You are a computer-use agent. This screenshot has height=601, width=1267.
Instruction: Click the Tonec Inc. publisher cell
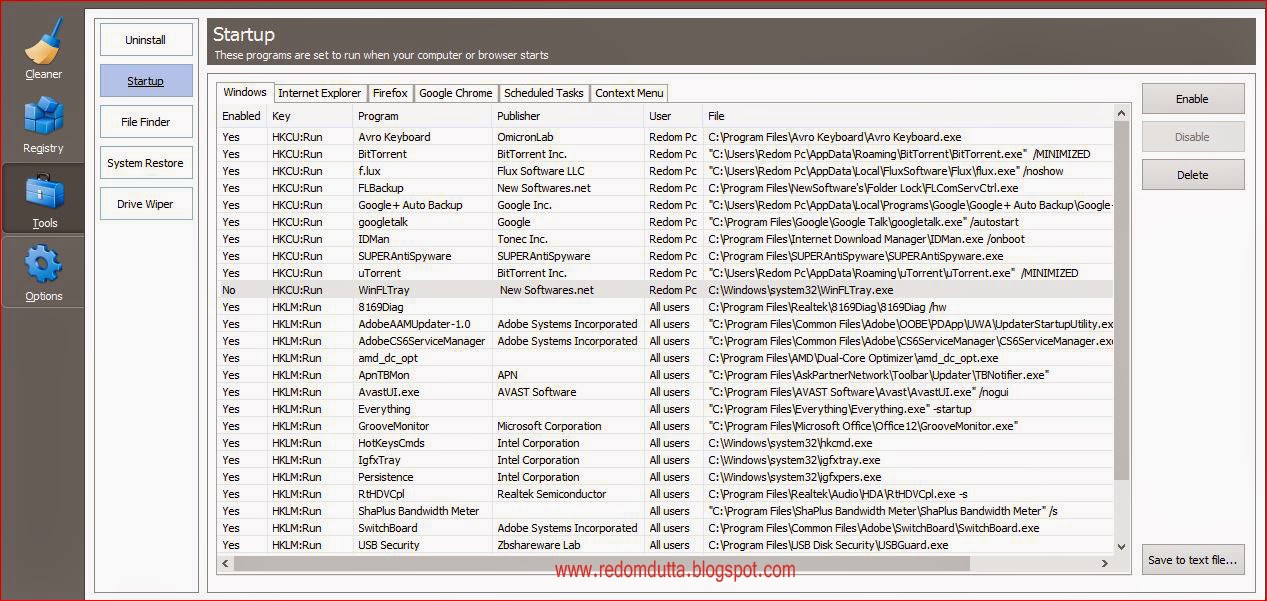point(522,239)
